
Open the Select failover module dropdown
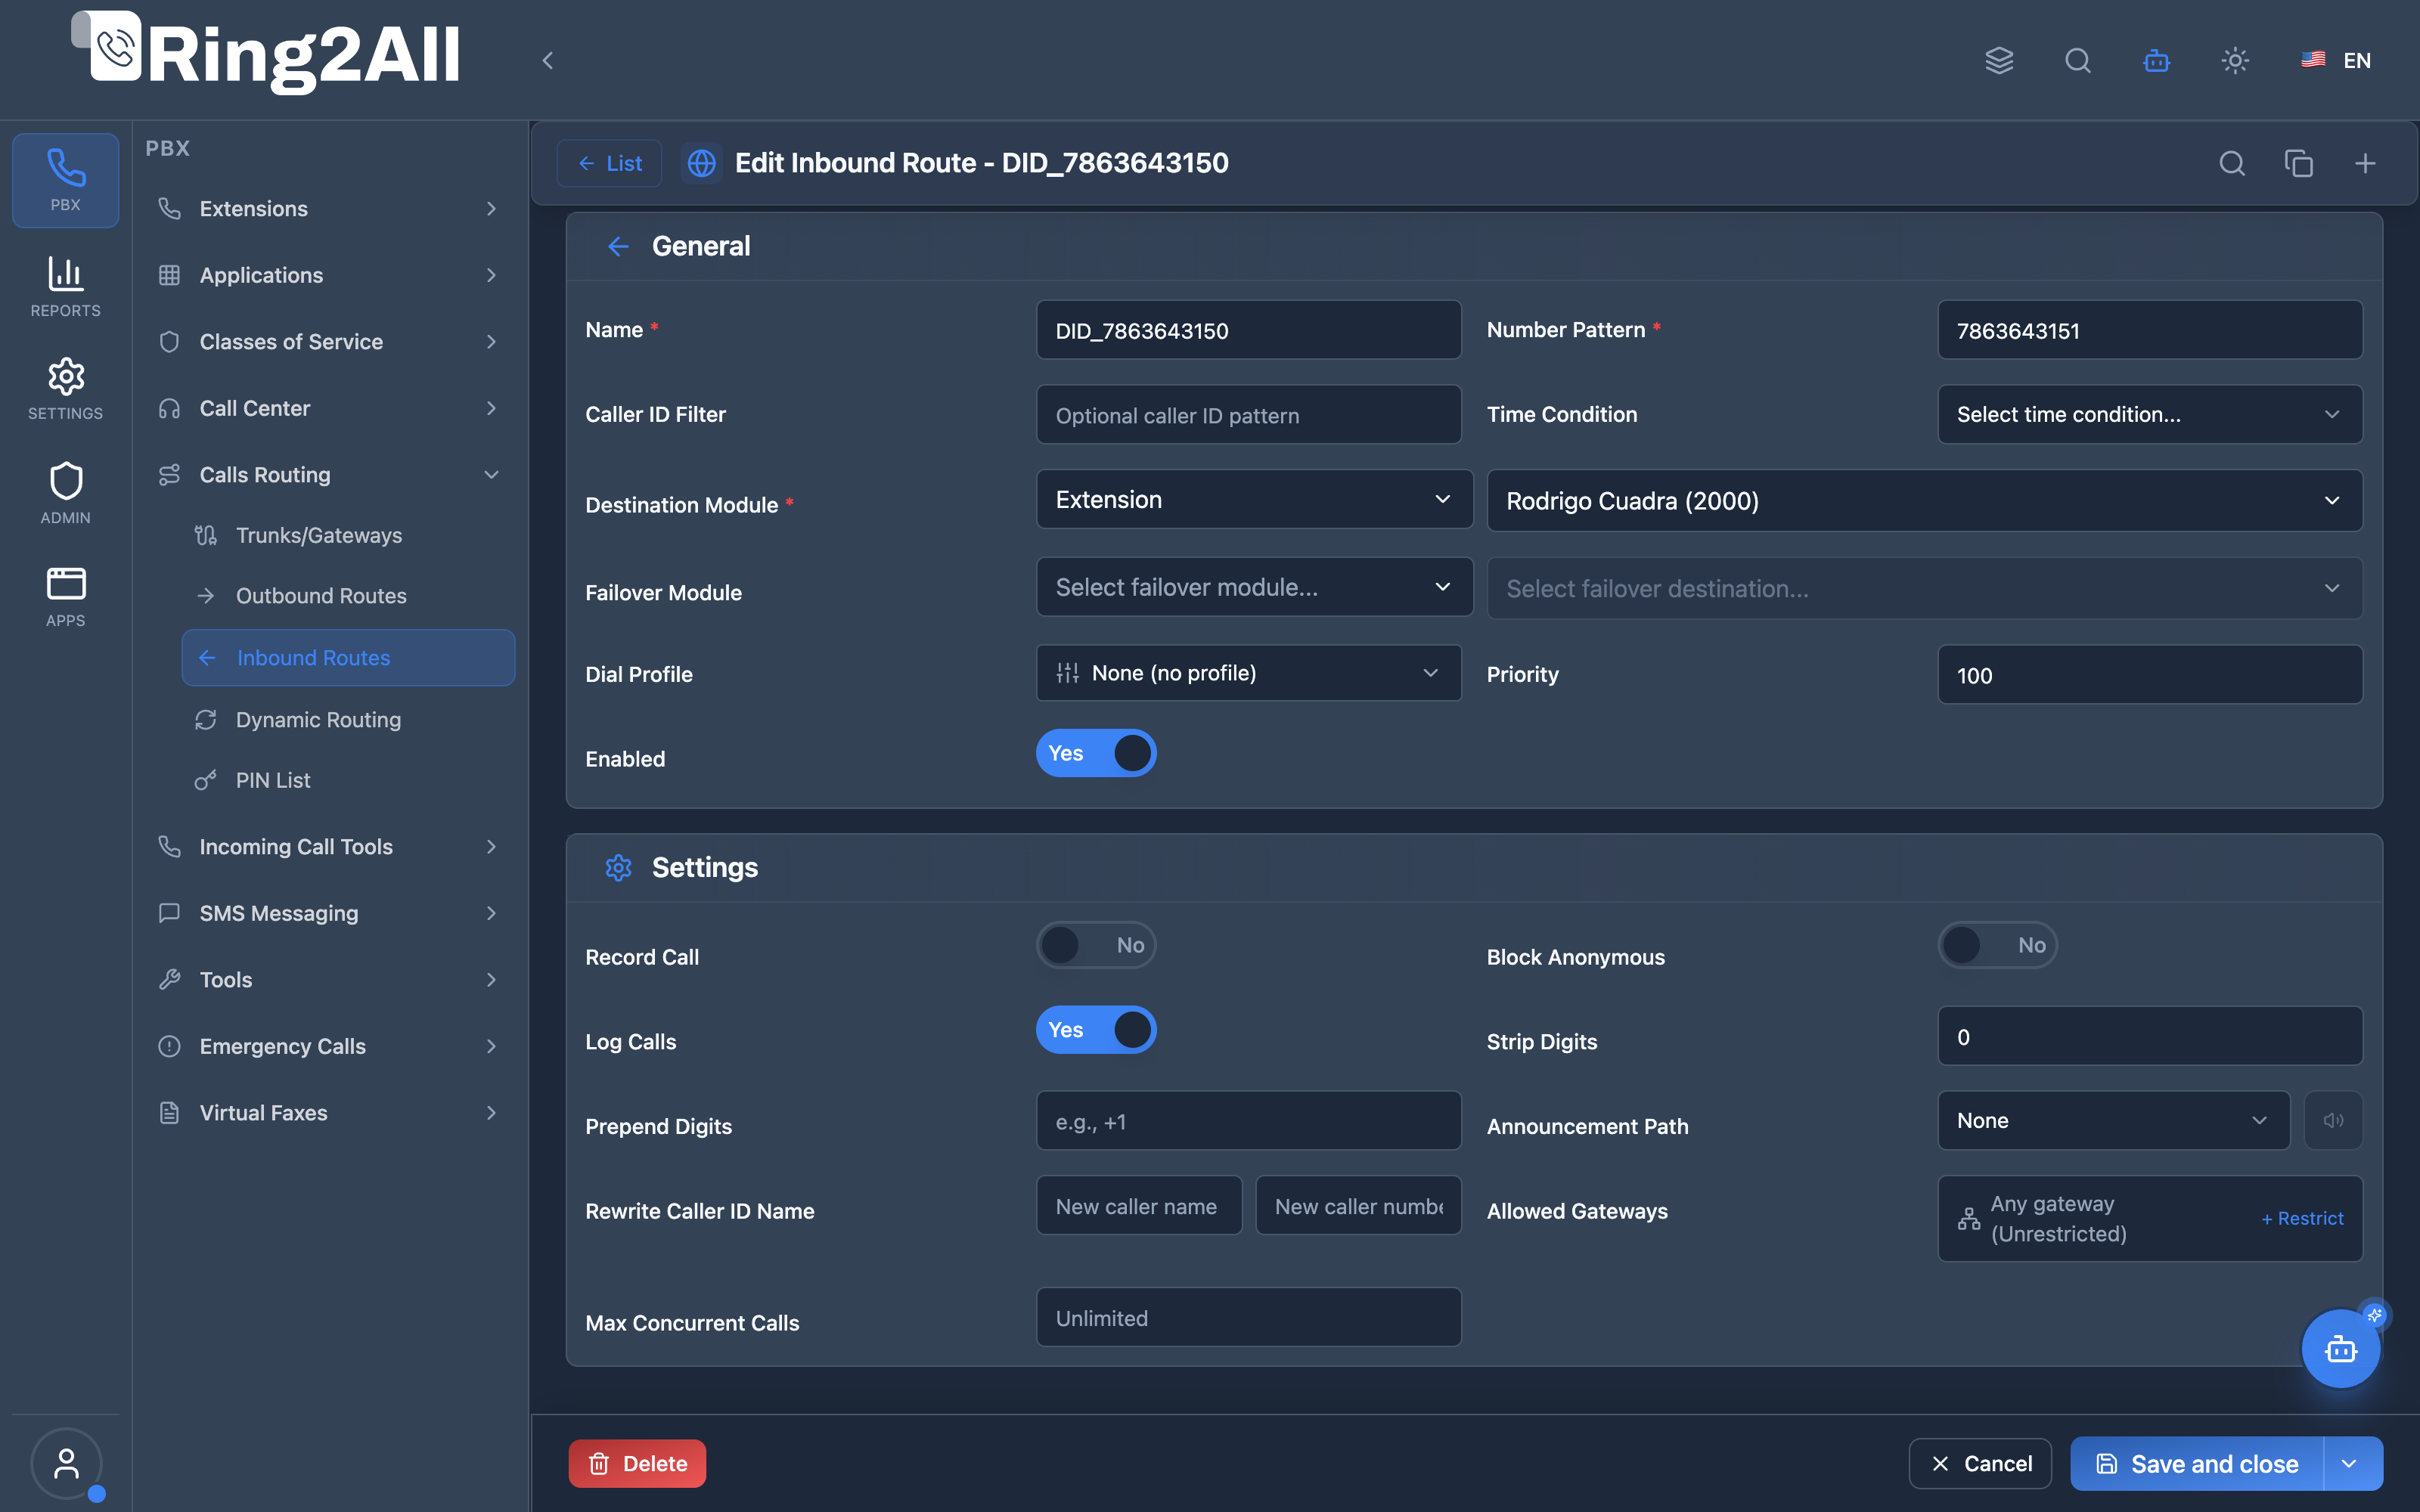(1254, 587)
